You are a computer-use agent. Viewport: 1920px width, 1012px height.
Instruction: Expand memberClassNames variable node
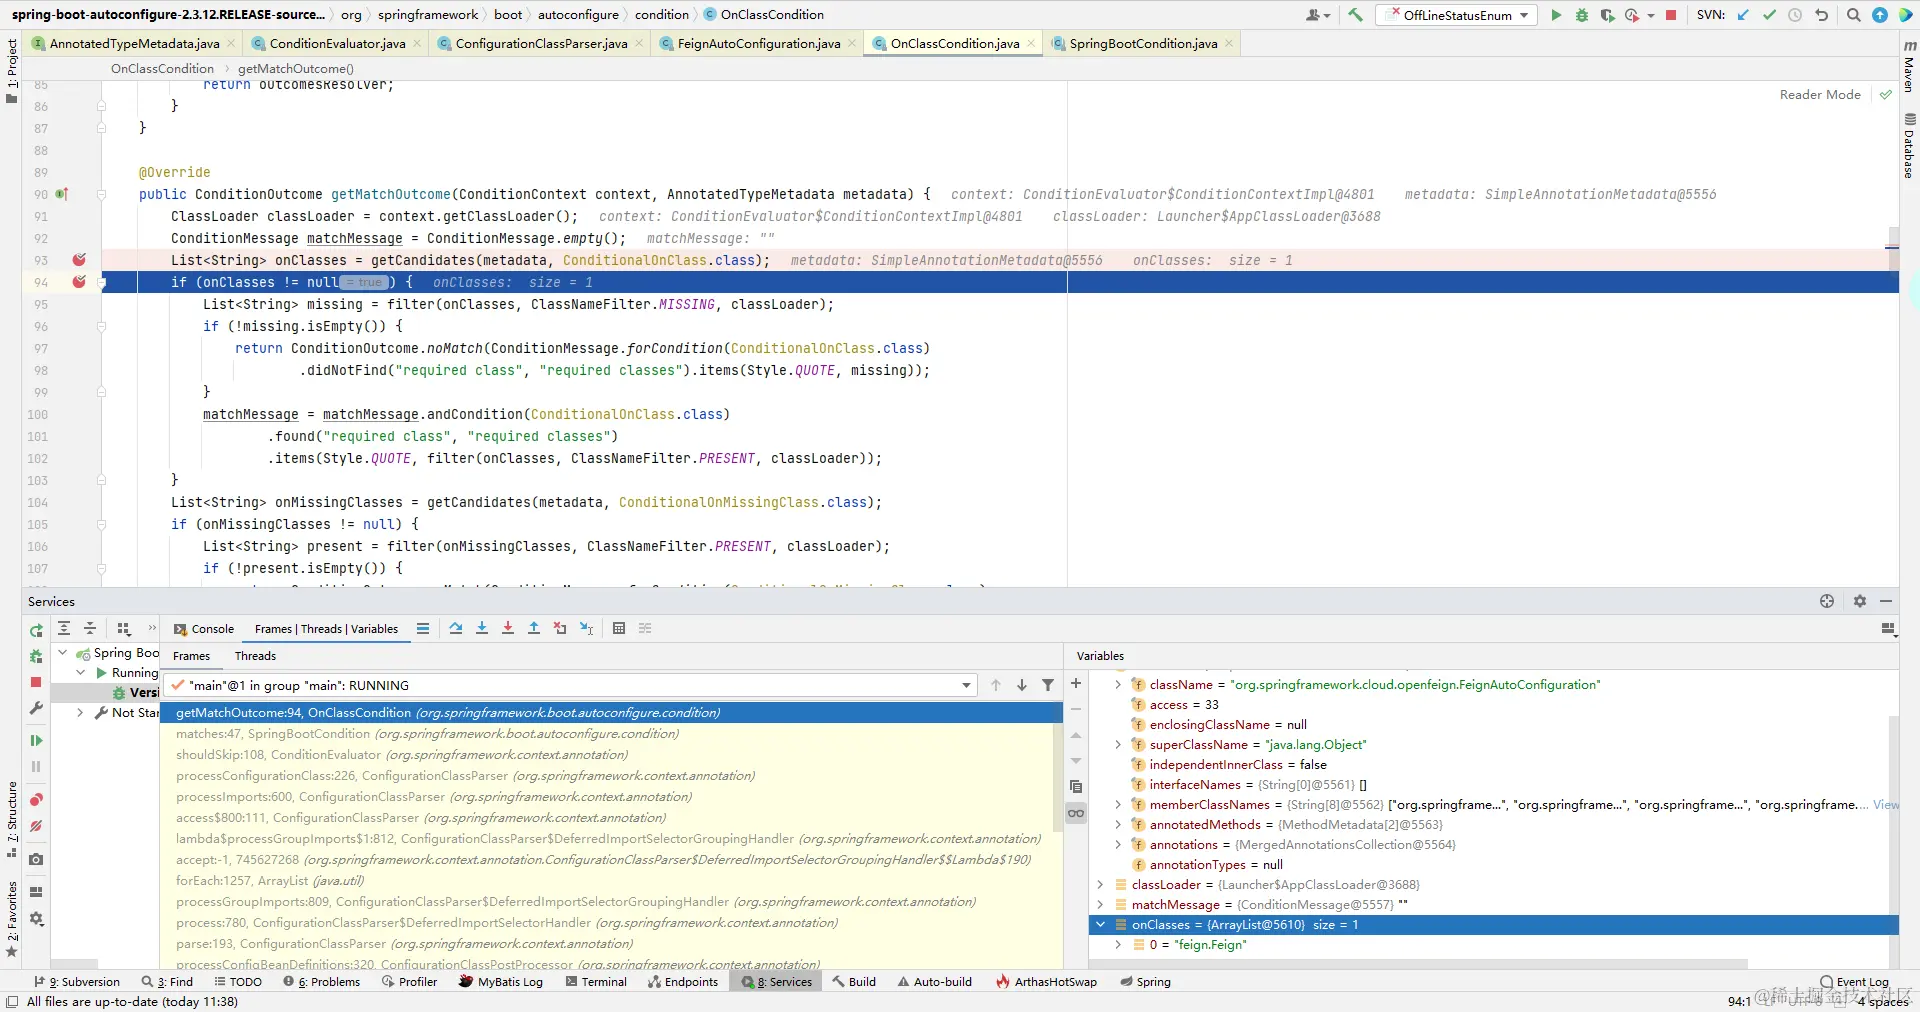(x=1118, y=805)
